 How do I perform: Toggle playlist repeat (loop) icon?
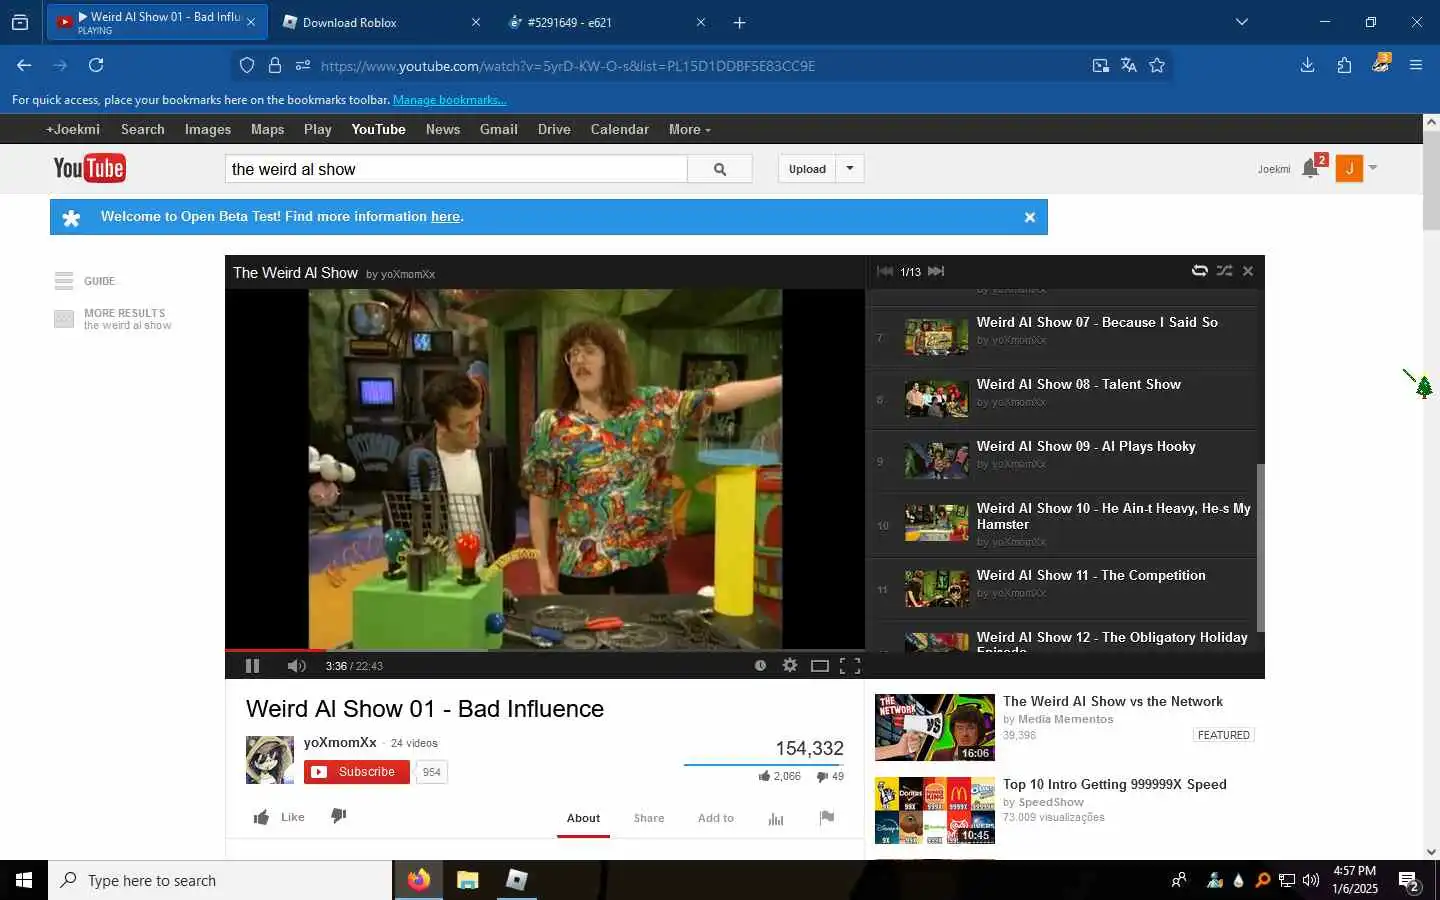1199,270
